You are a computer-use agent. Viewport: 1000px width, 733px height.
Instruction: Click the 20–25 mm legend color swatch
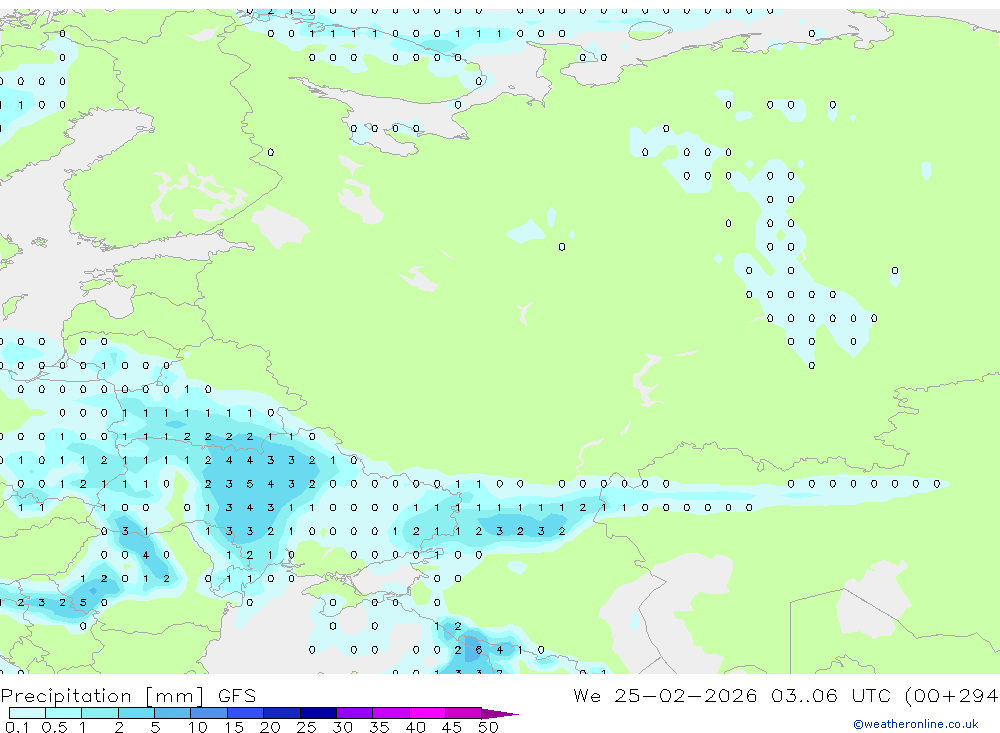click(282, 713)
